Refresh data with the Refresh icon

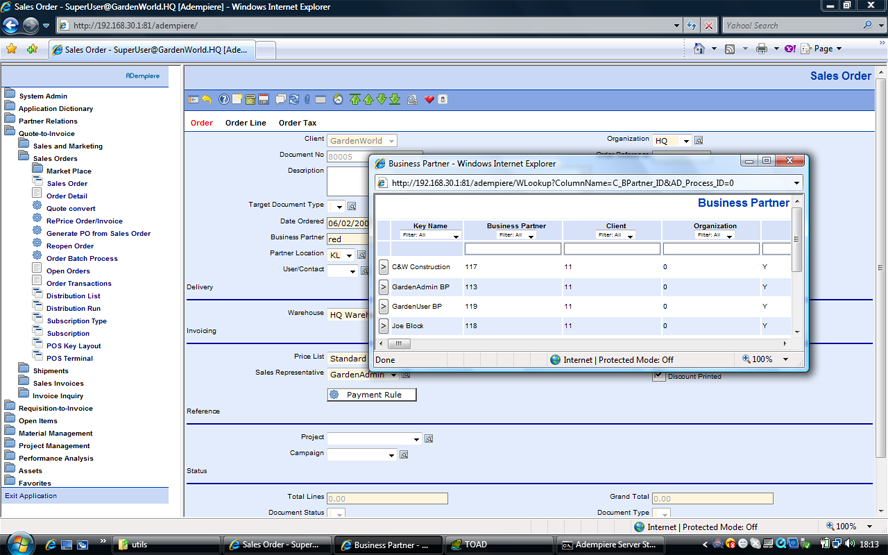pyautogui.click(x=294, y=100)
